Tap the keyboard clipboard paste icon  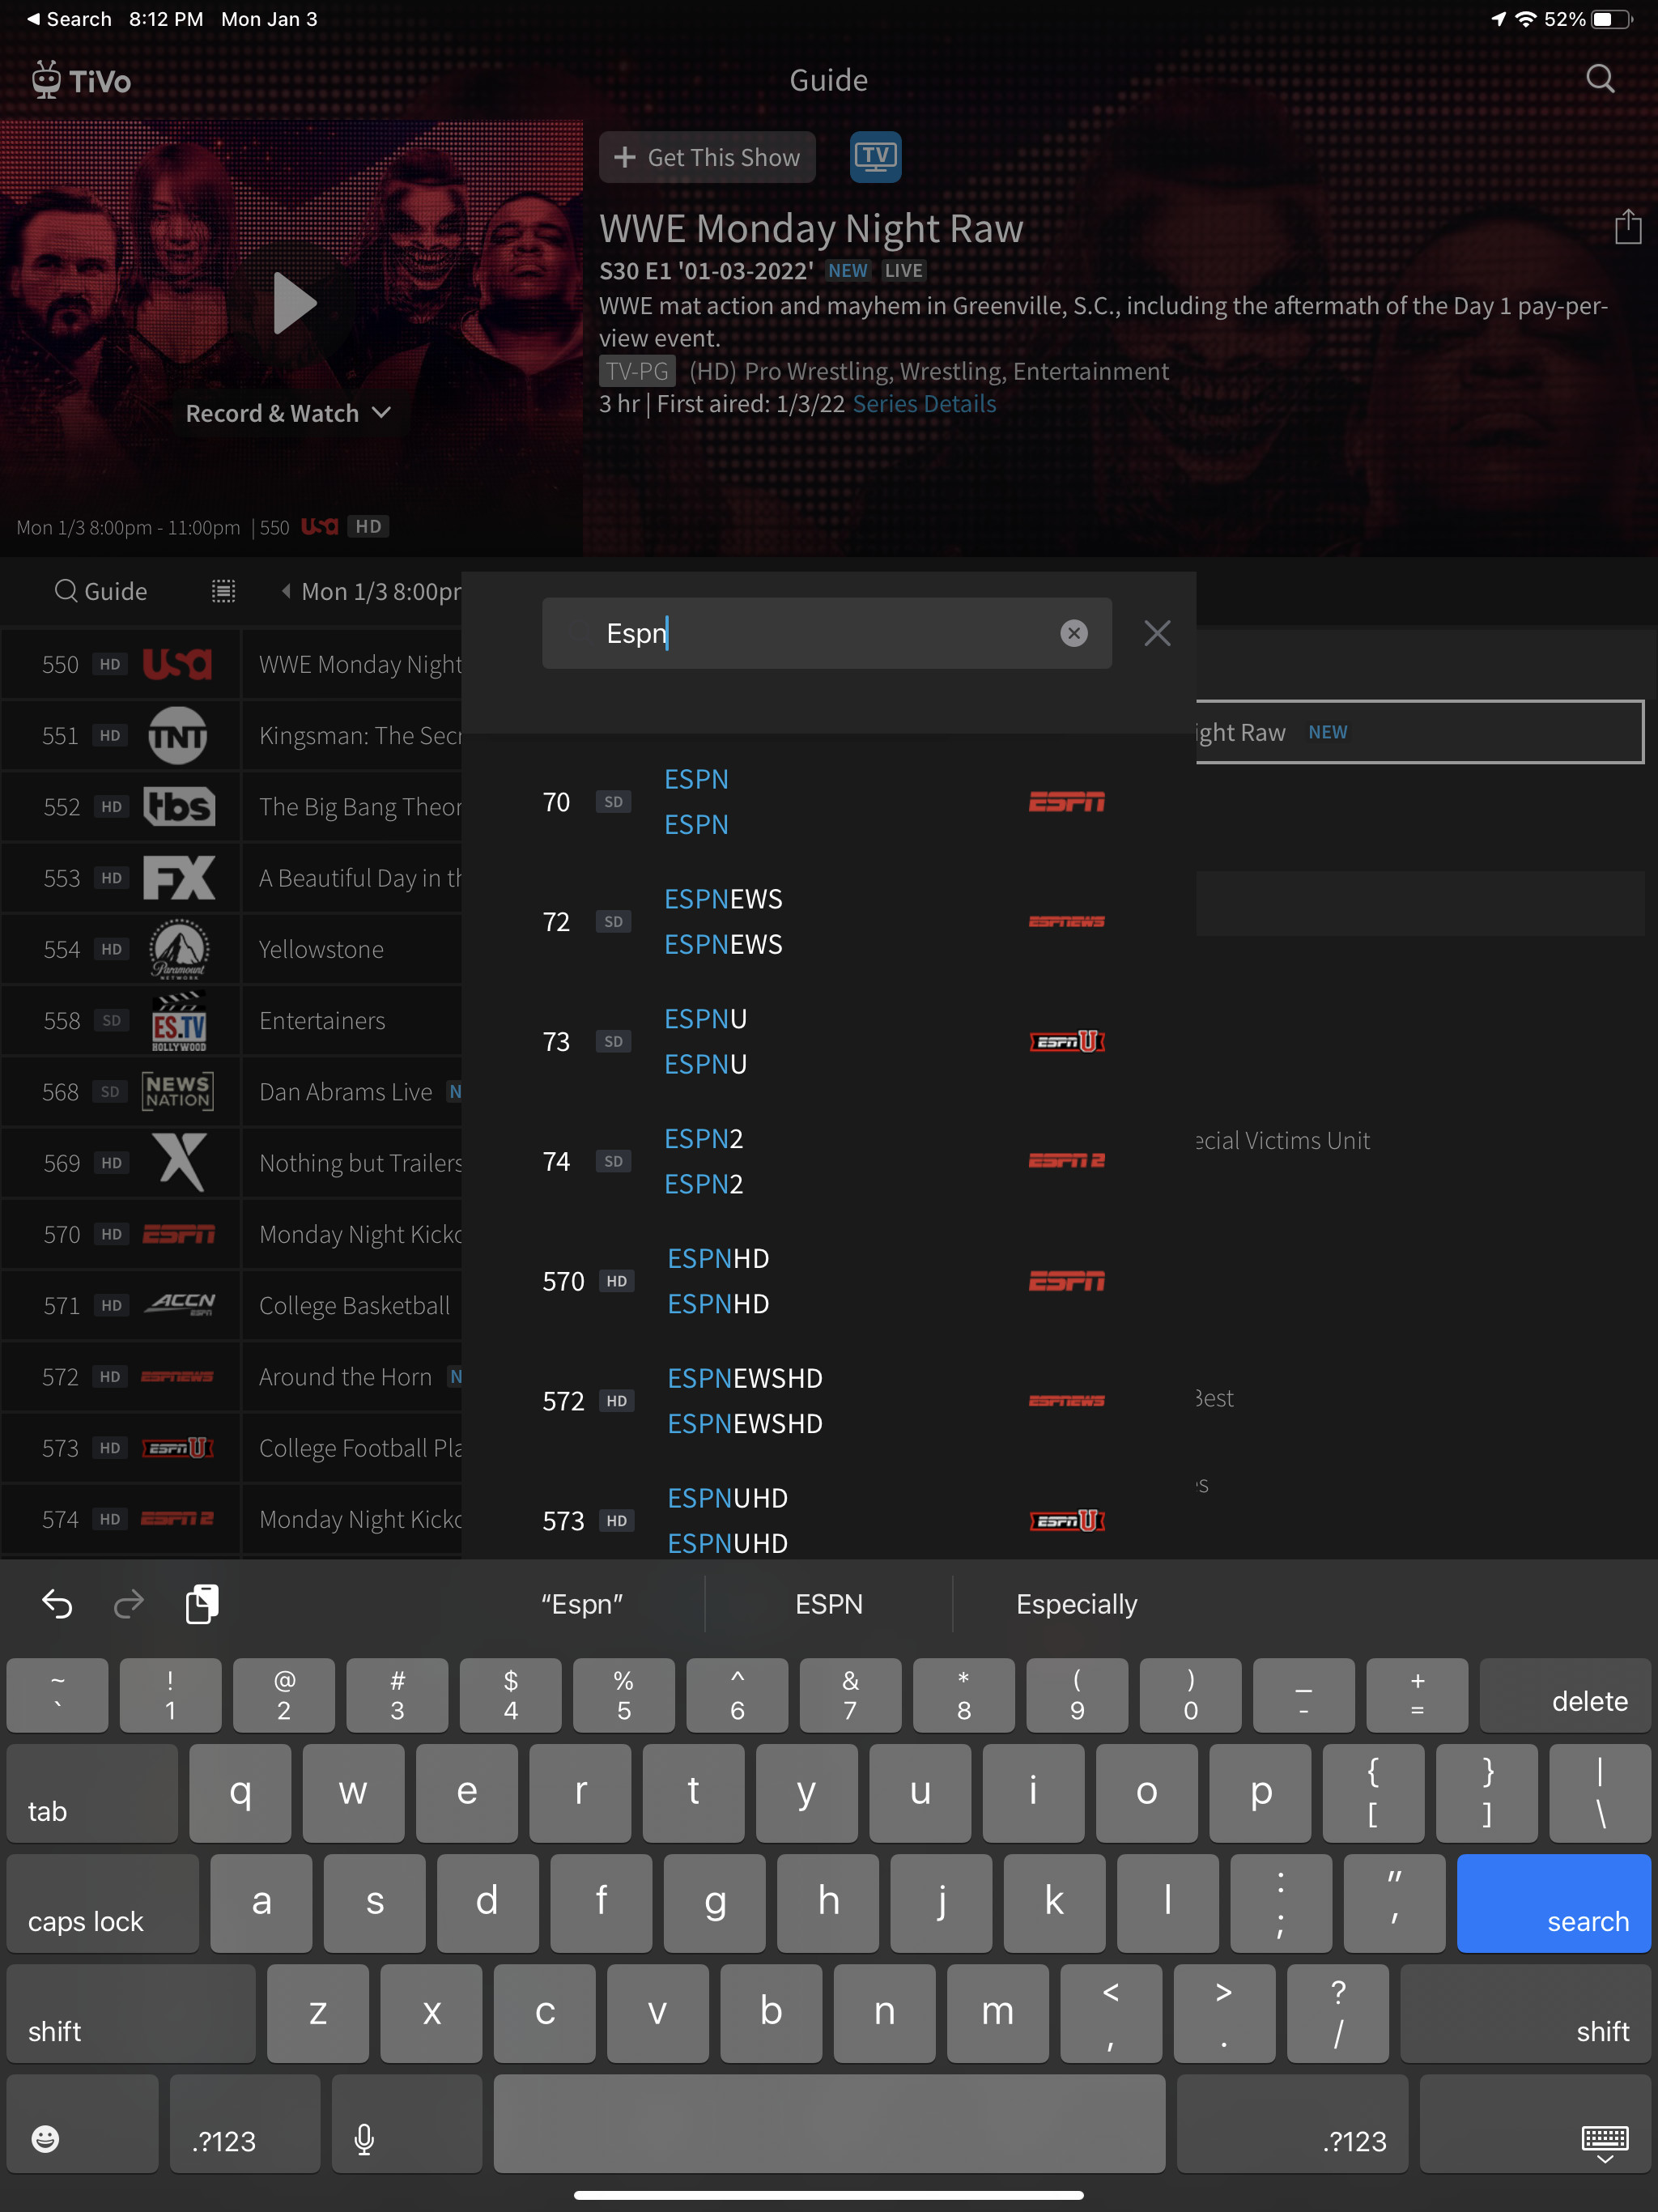click(x=202, y=1604)
